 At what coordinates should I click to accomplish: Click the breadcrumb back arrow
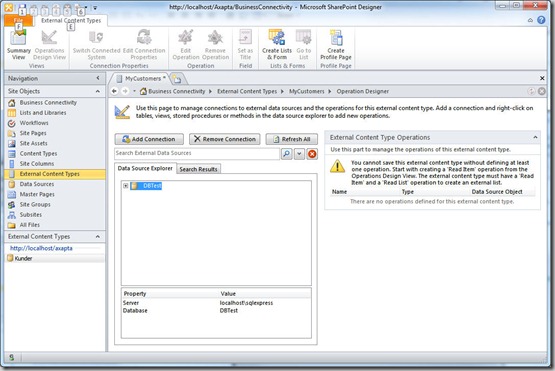click(x=114, y=91)
